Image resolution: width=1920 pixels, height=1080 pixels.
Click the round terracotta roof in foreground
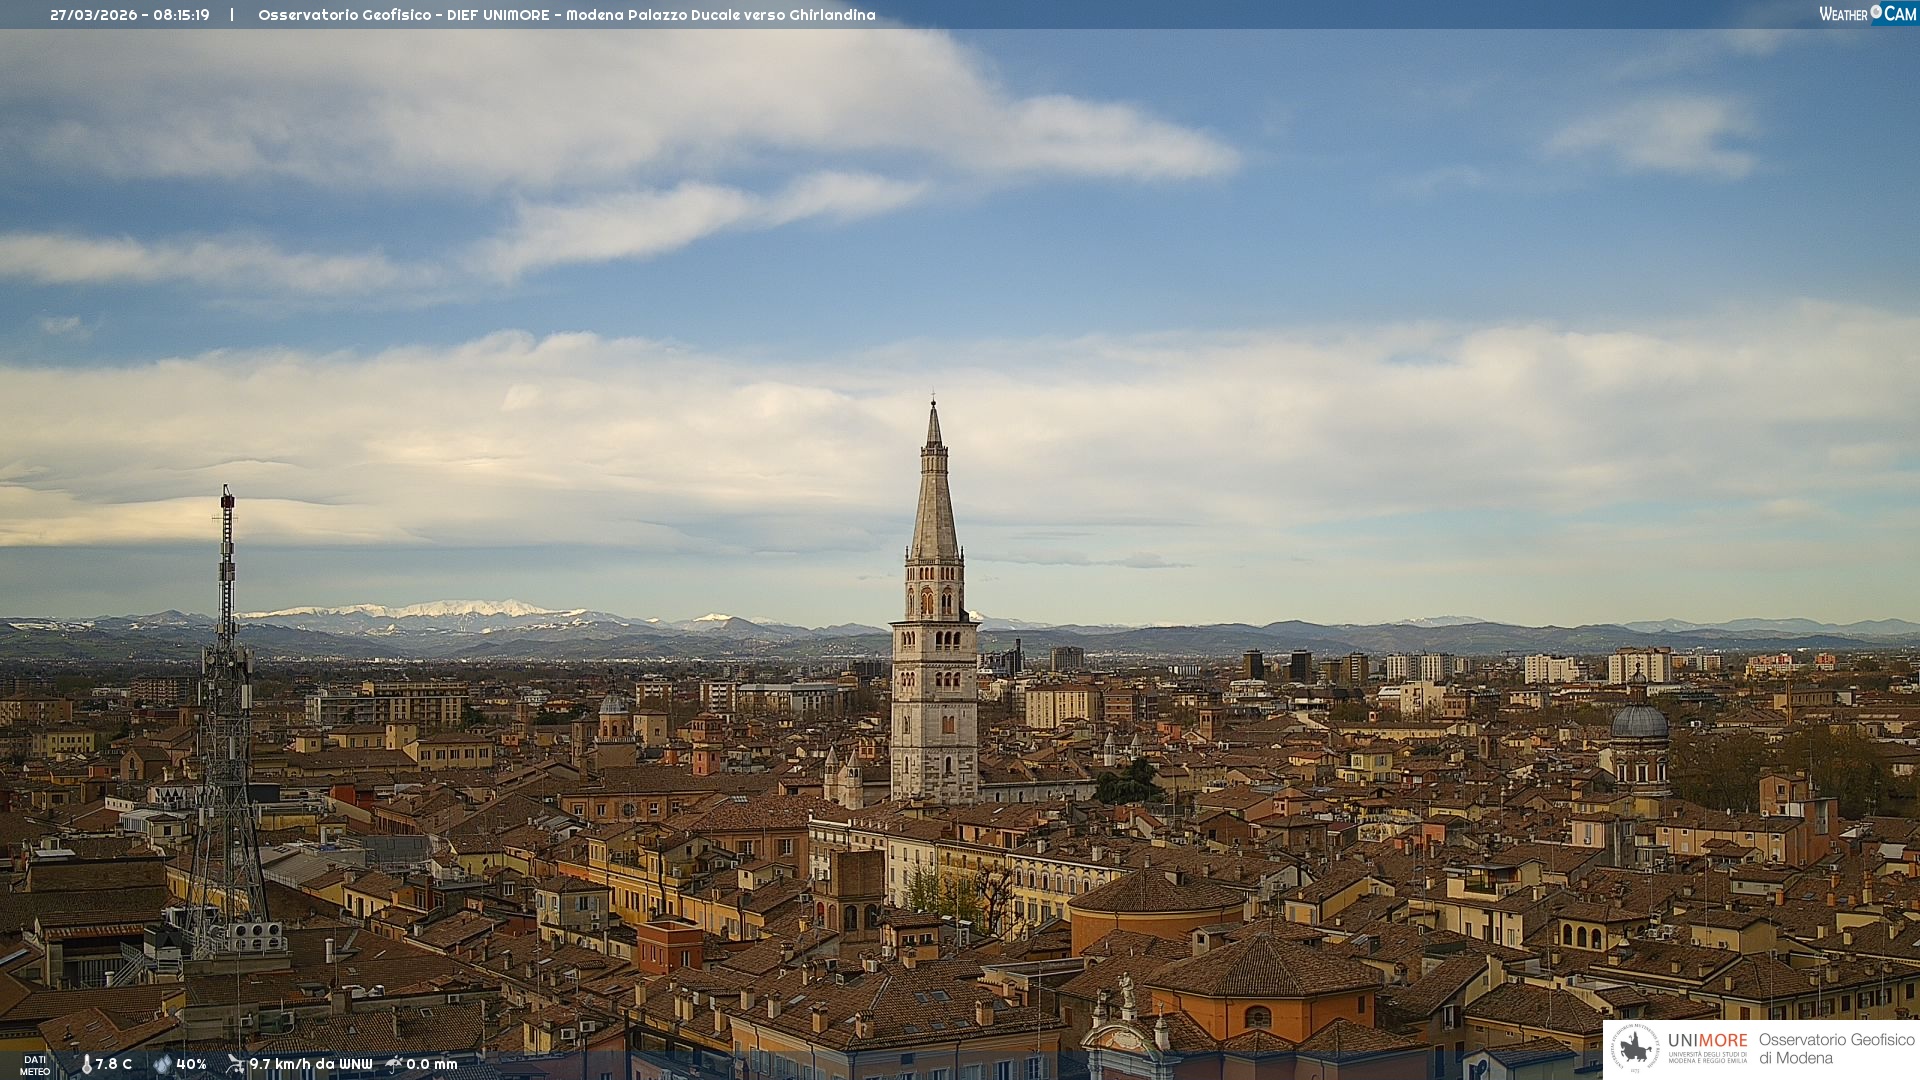1157,893
